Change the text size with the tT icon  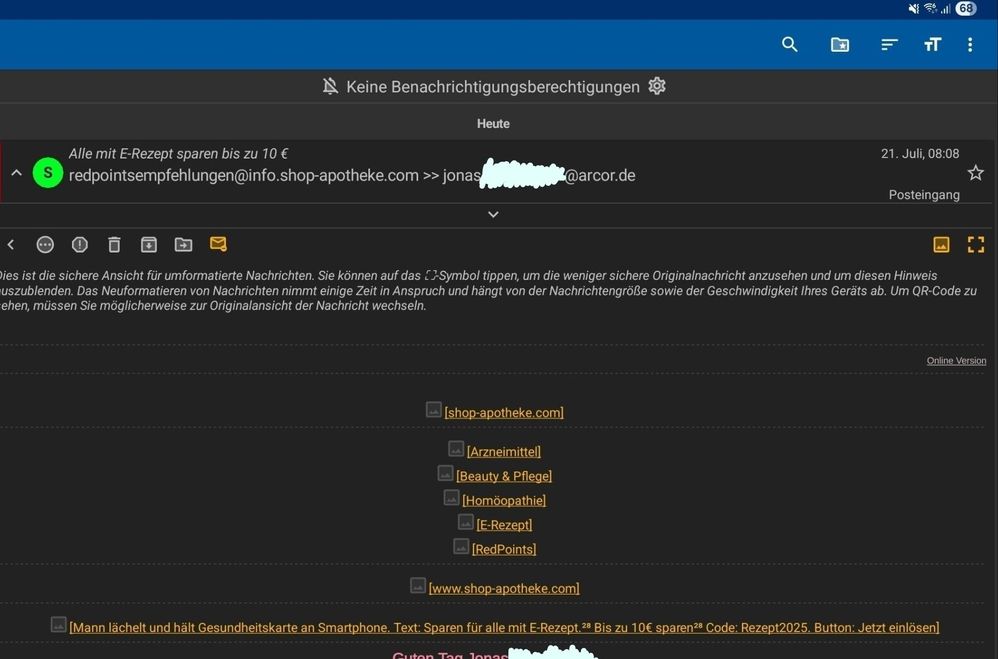point(932,44)
